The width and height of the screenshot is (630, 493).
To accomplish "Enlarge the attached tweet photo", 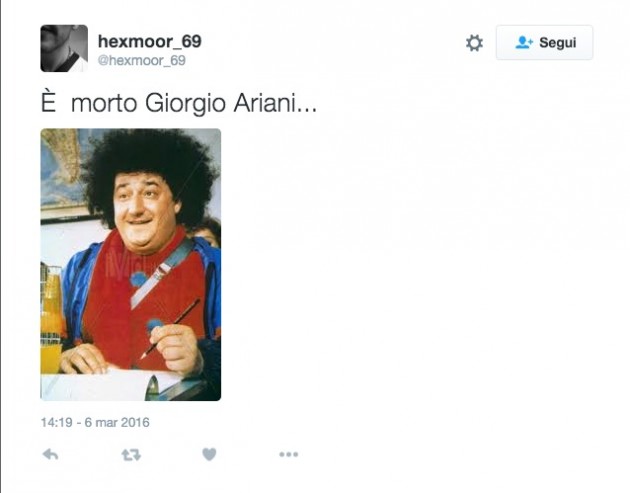I will coord(131,264).
